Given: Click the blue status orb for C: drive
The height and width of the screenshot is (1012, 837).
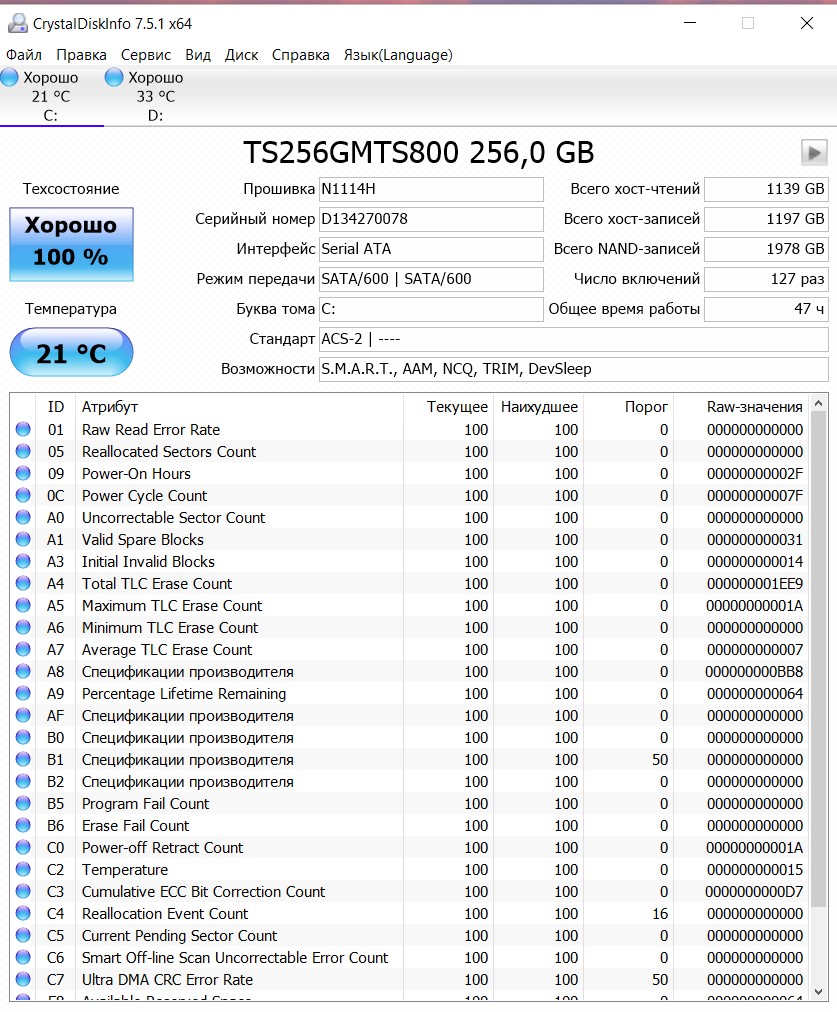Looking at the screenshot, I should 10,77.
